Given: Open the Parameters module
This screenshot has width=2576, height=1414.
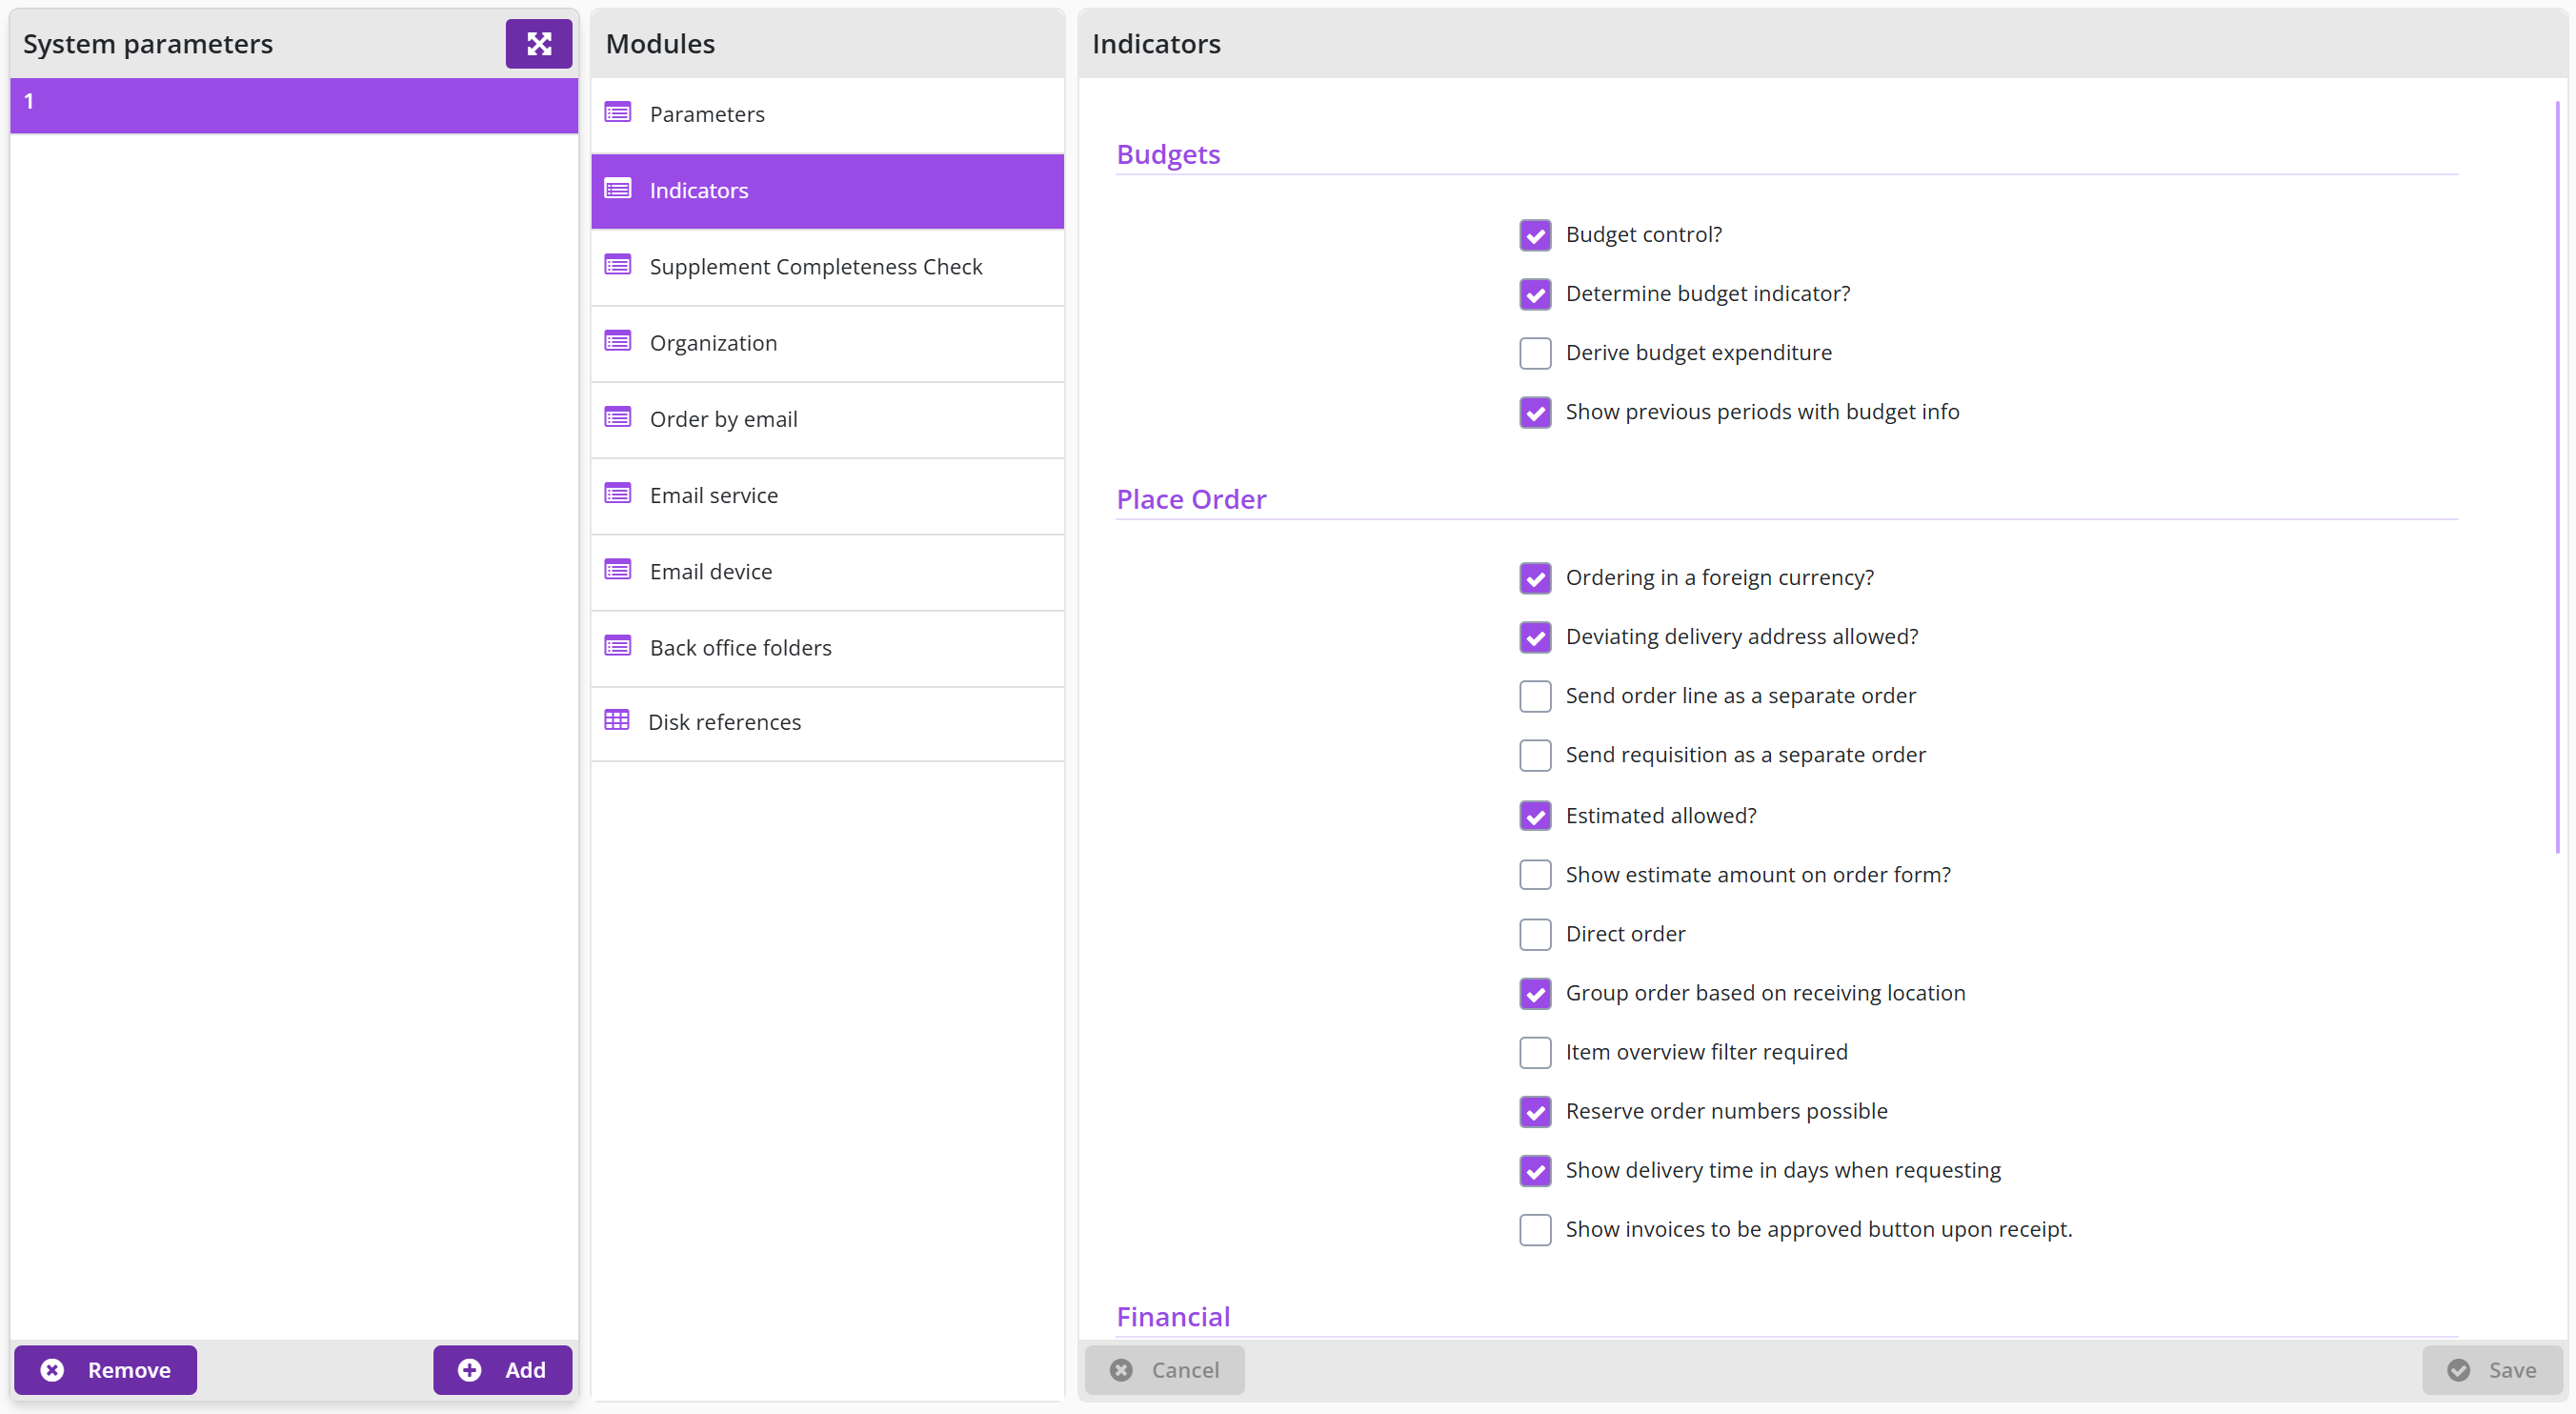Looking at the screenshot, I should click(827, 115).
